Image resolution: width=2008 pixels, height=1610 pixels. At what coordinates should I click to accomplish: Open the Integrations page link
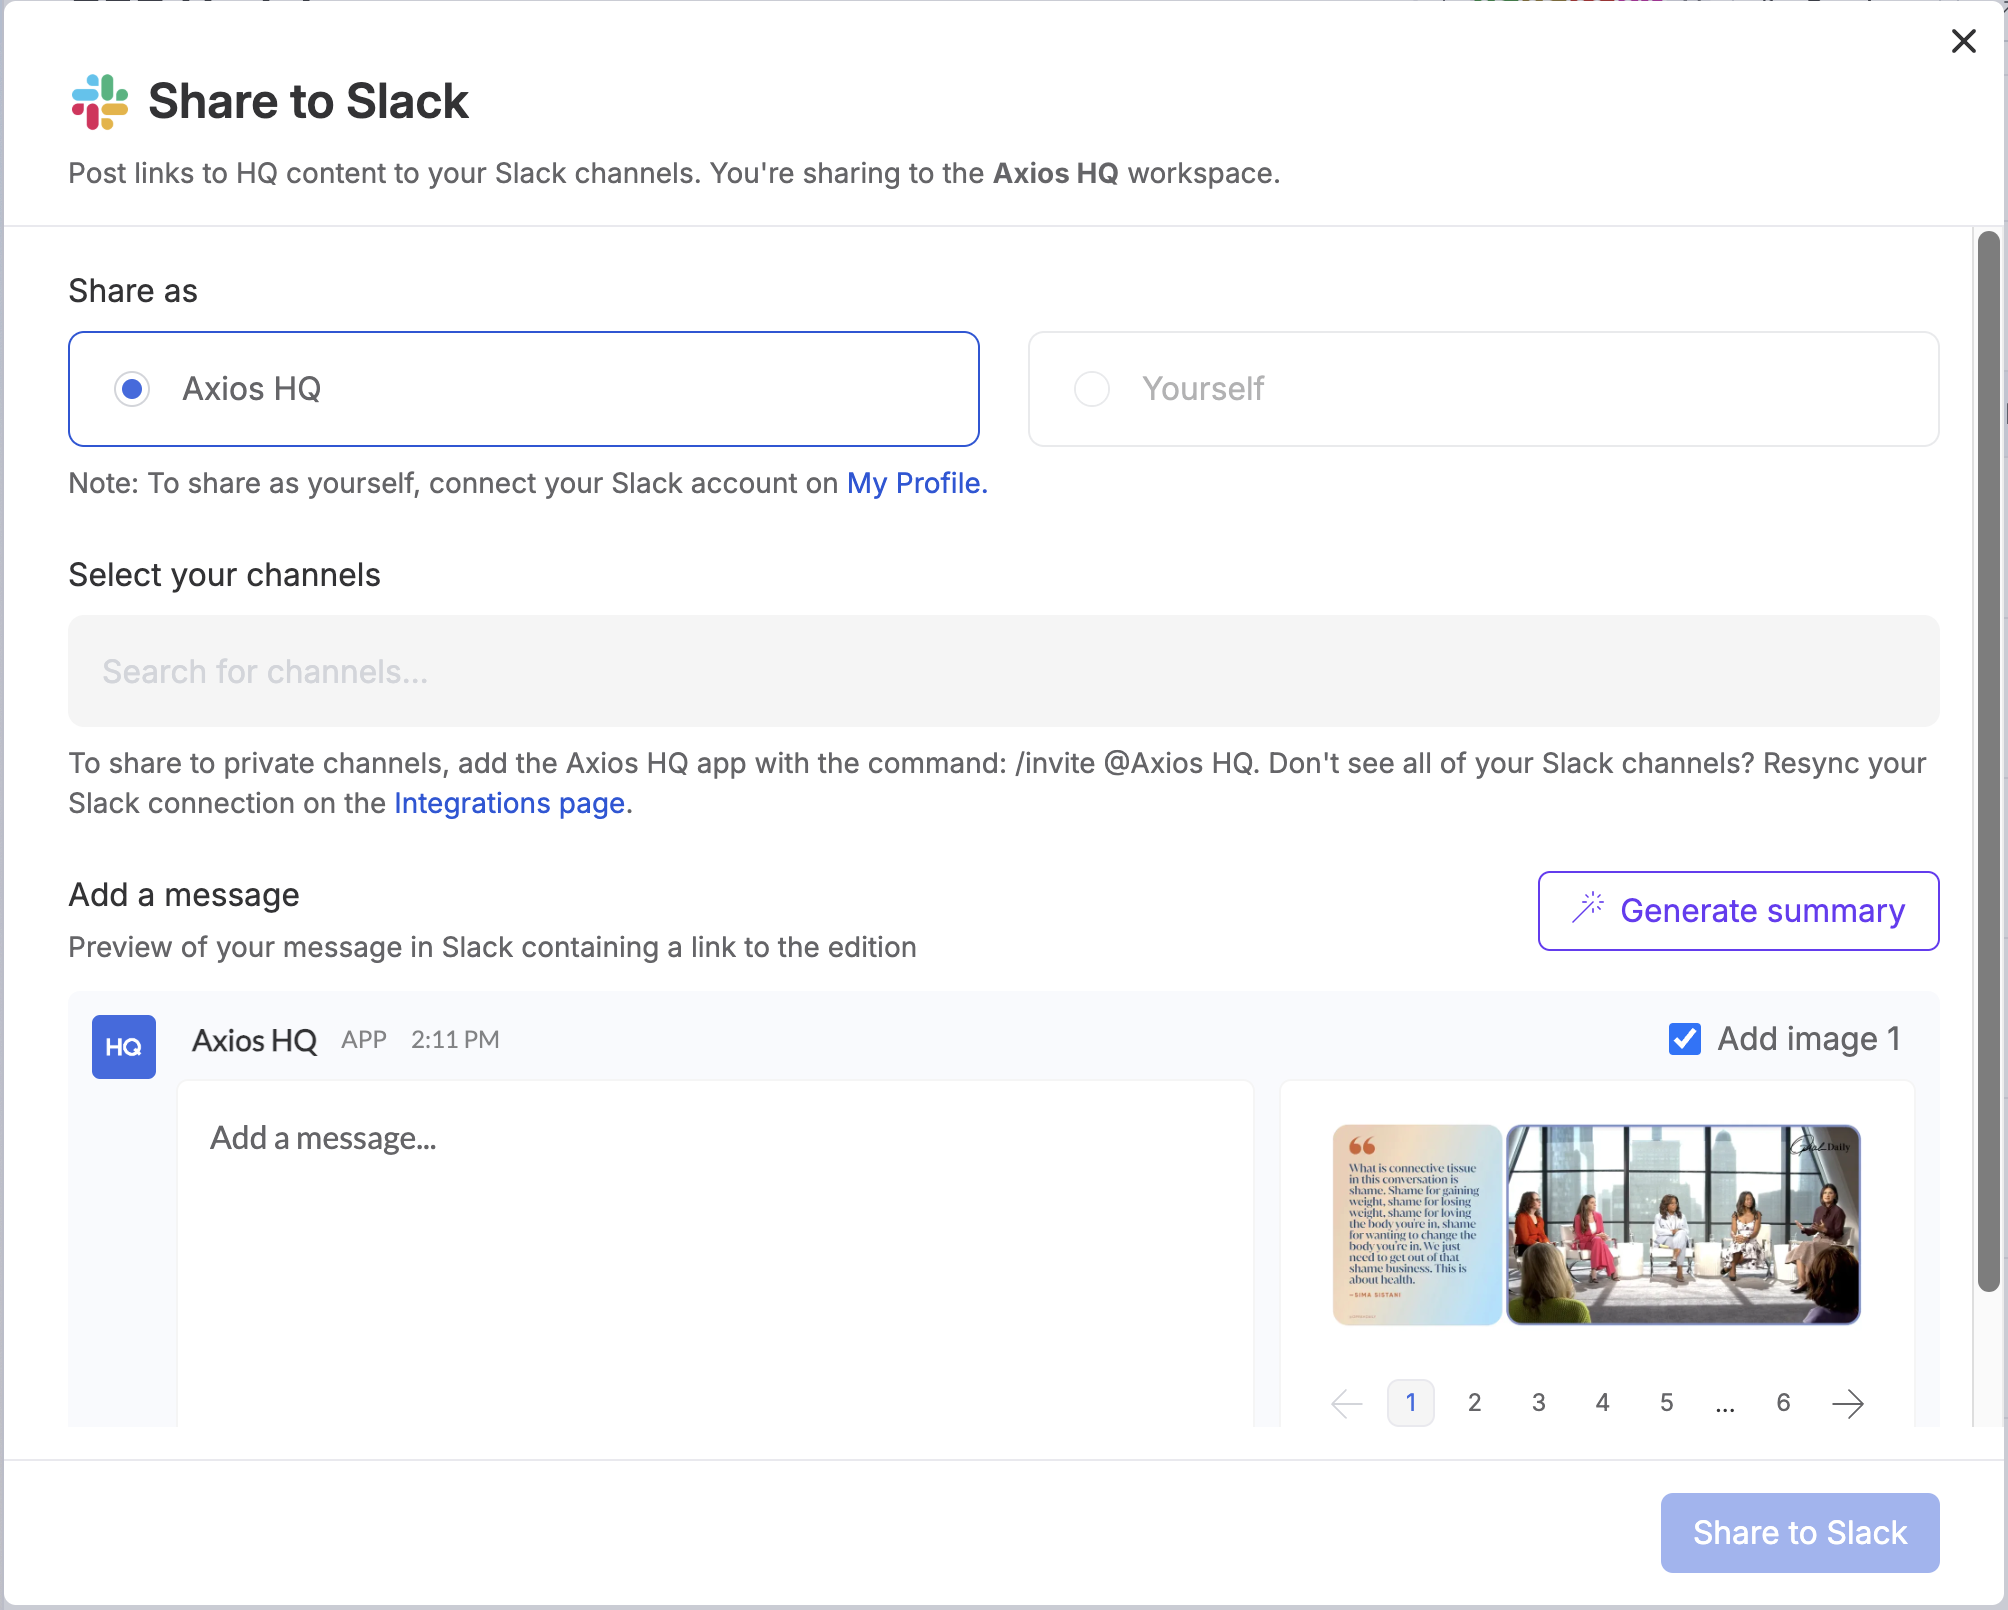click(x=510, y=803)
